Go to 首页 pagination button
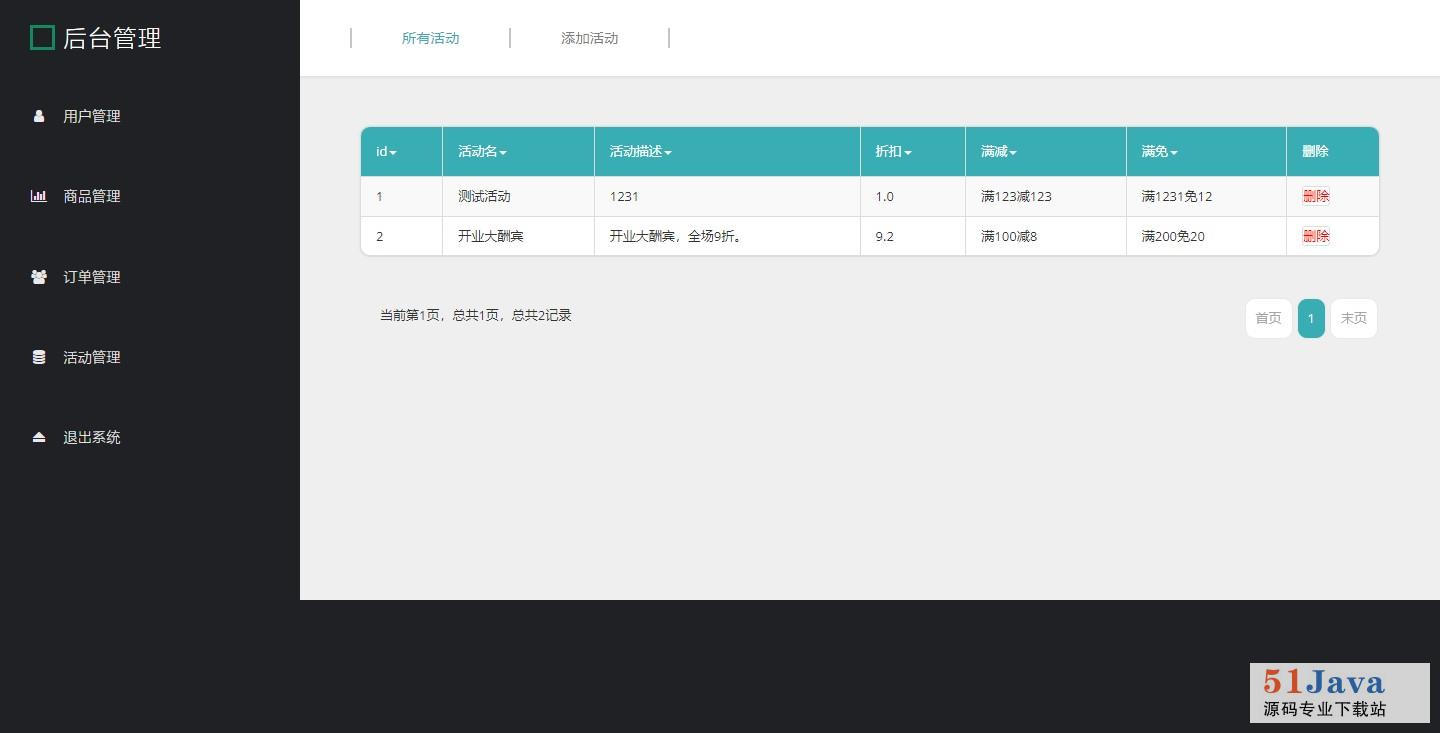 coord(1268,318)
